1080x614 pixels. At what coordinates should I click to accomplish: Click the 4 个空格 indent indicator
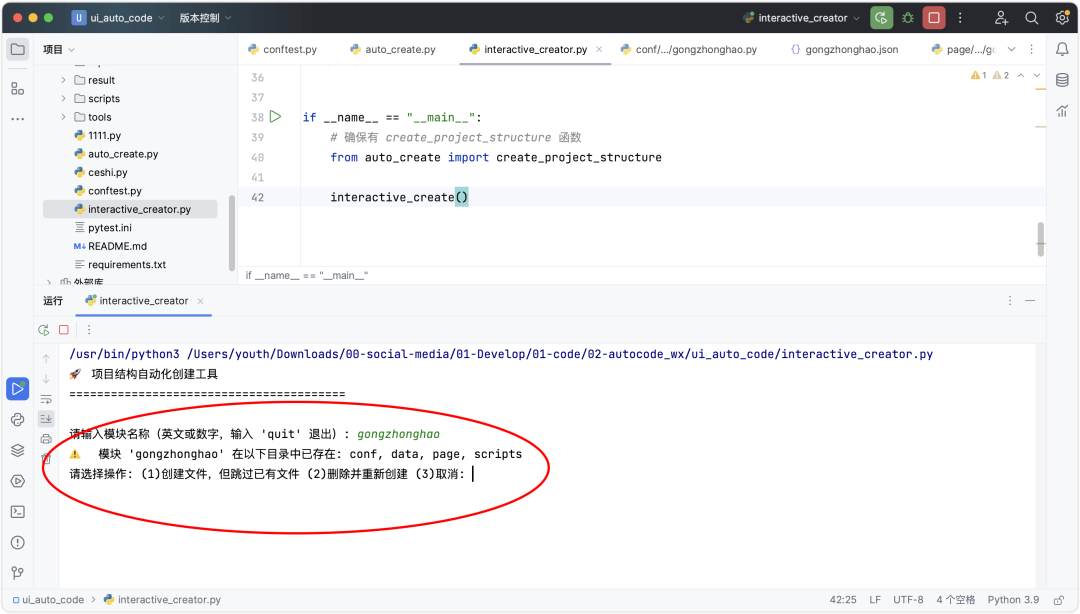[x=955, y=600]
